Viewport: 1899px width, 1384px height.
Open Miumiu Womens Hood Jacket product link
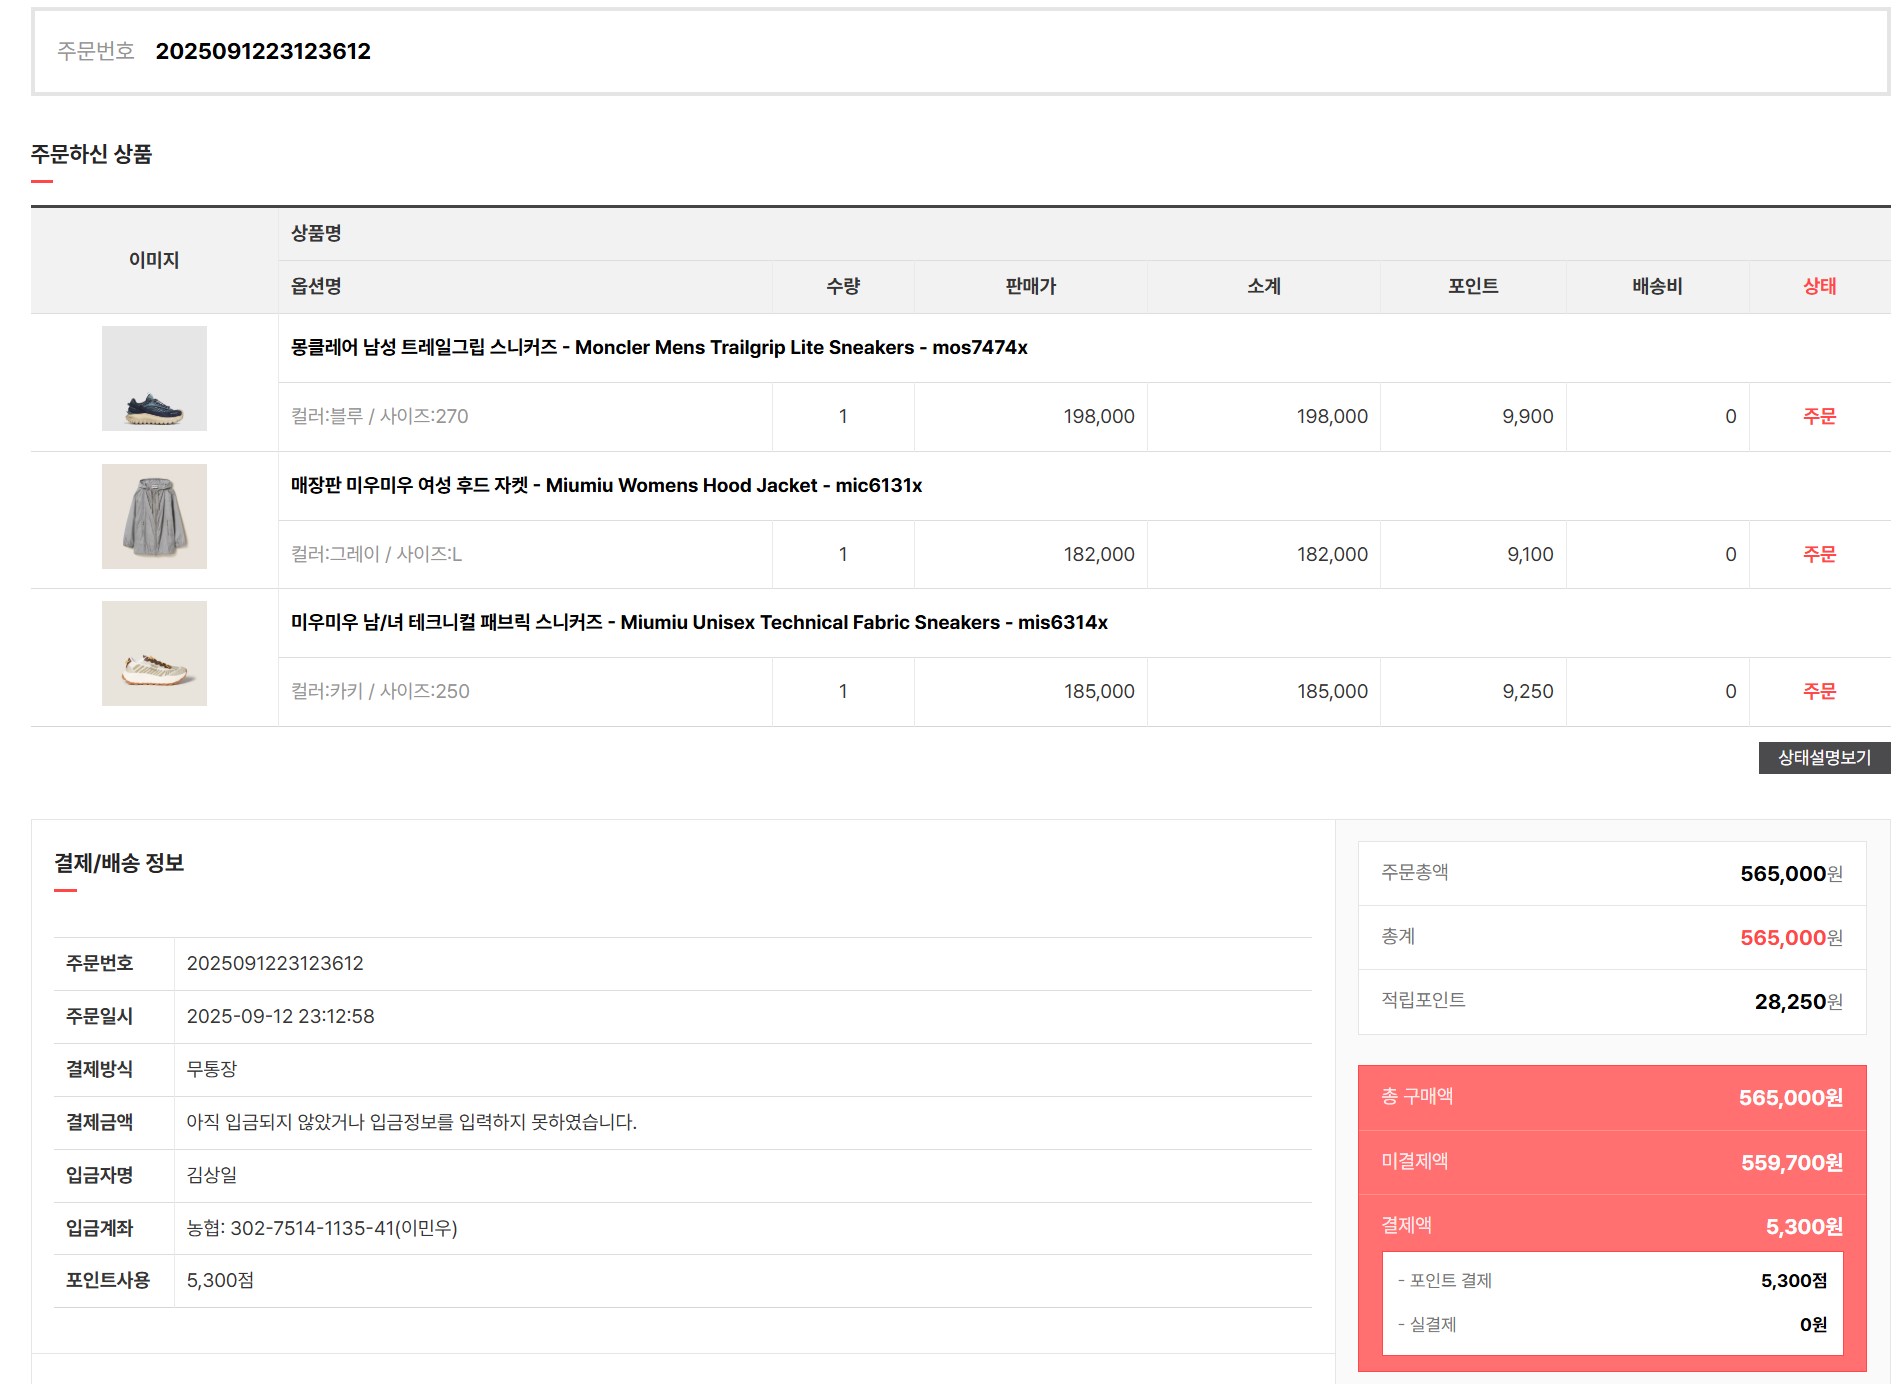coord(605,486)
